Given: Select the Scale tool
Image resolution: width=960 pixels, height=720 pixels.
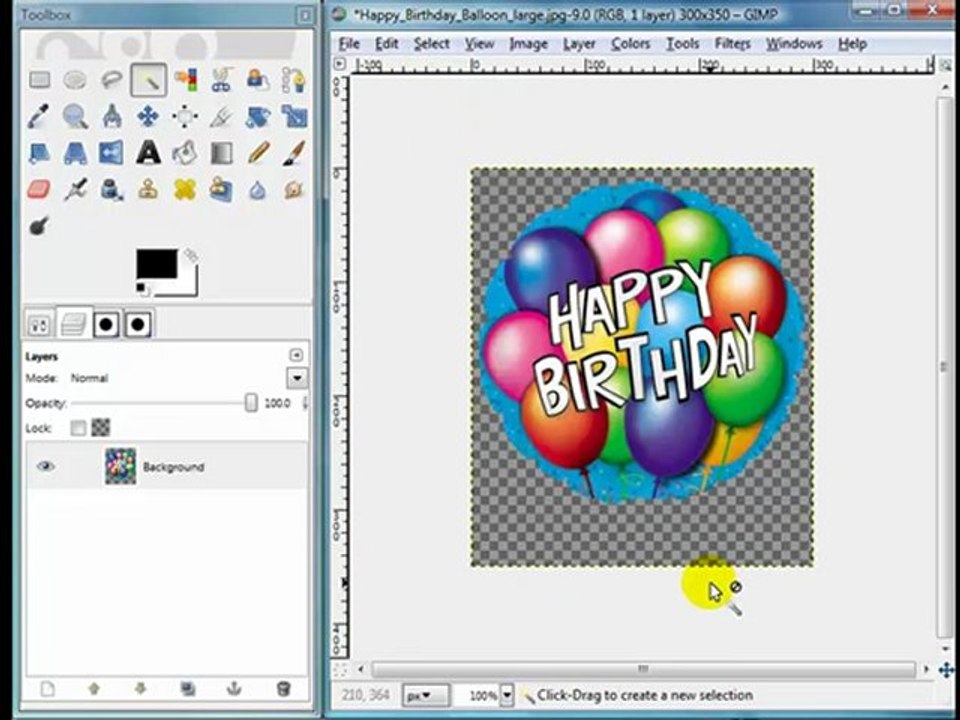Looking at the screenshot, I should coord(294,116).
